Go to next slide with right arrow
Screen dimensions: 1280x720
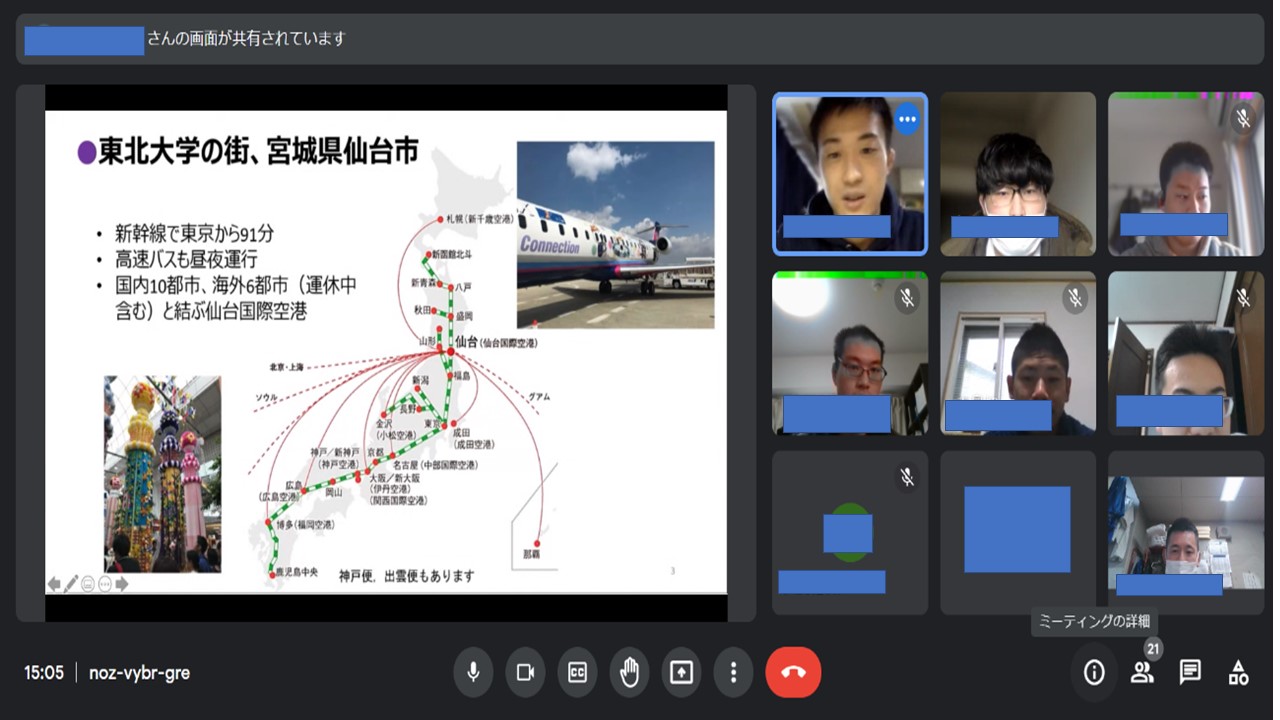tap(122, 584)
